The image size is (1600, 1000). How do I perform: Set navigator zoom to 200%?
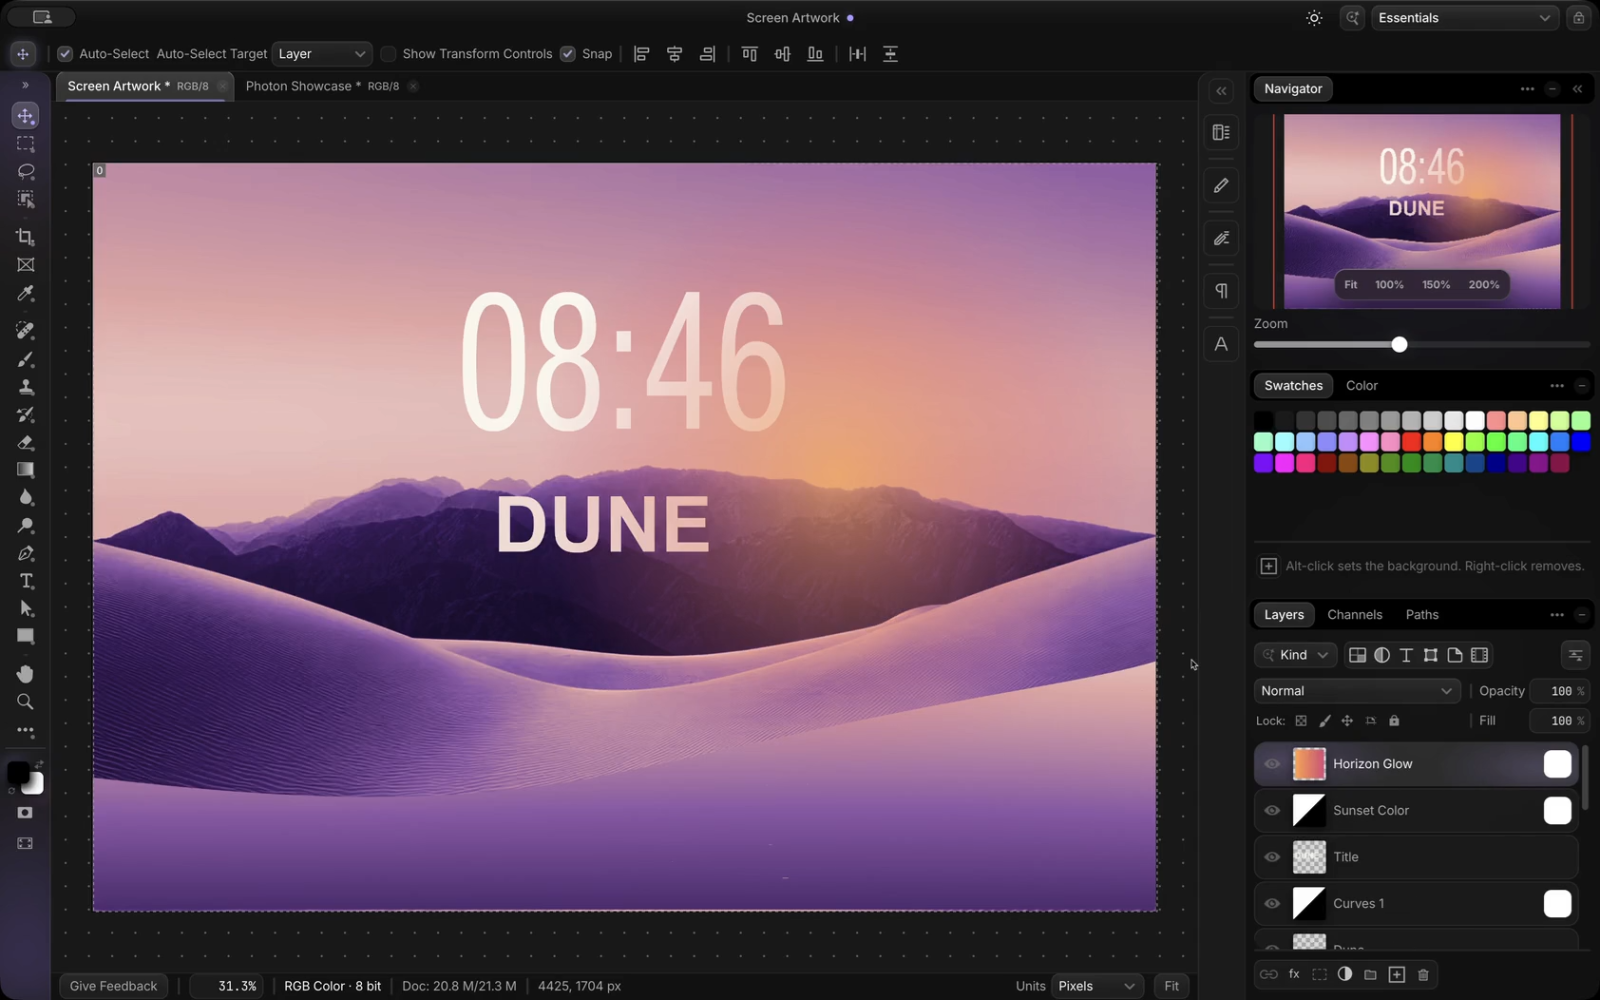point(1484,285)
